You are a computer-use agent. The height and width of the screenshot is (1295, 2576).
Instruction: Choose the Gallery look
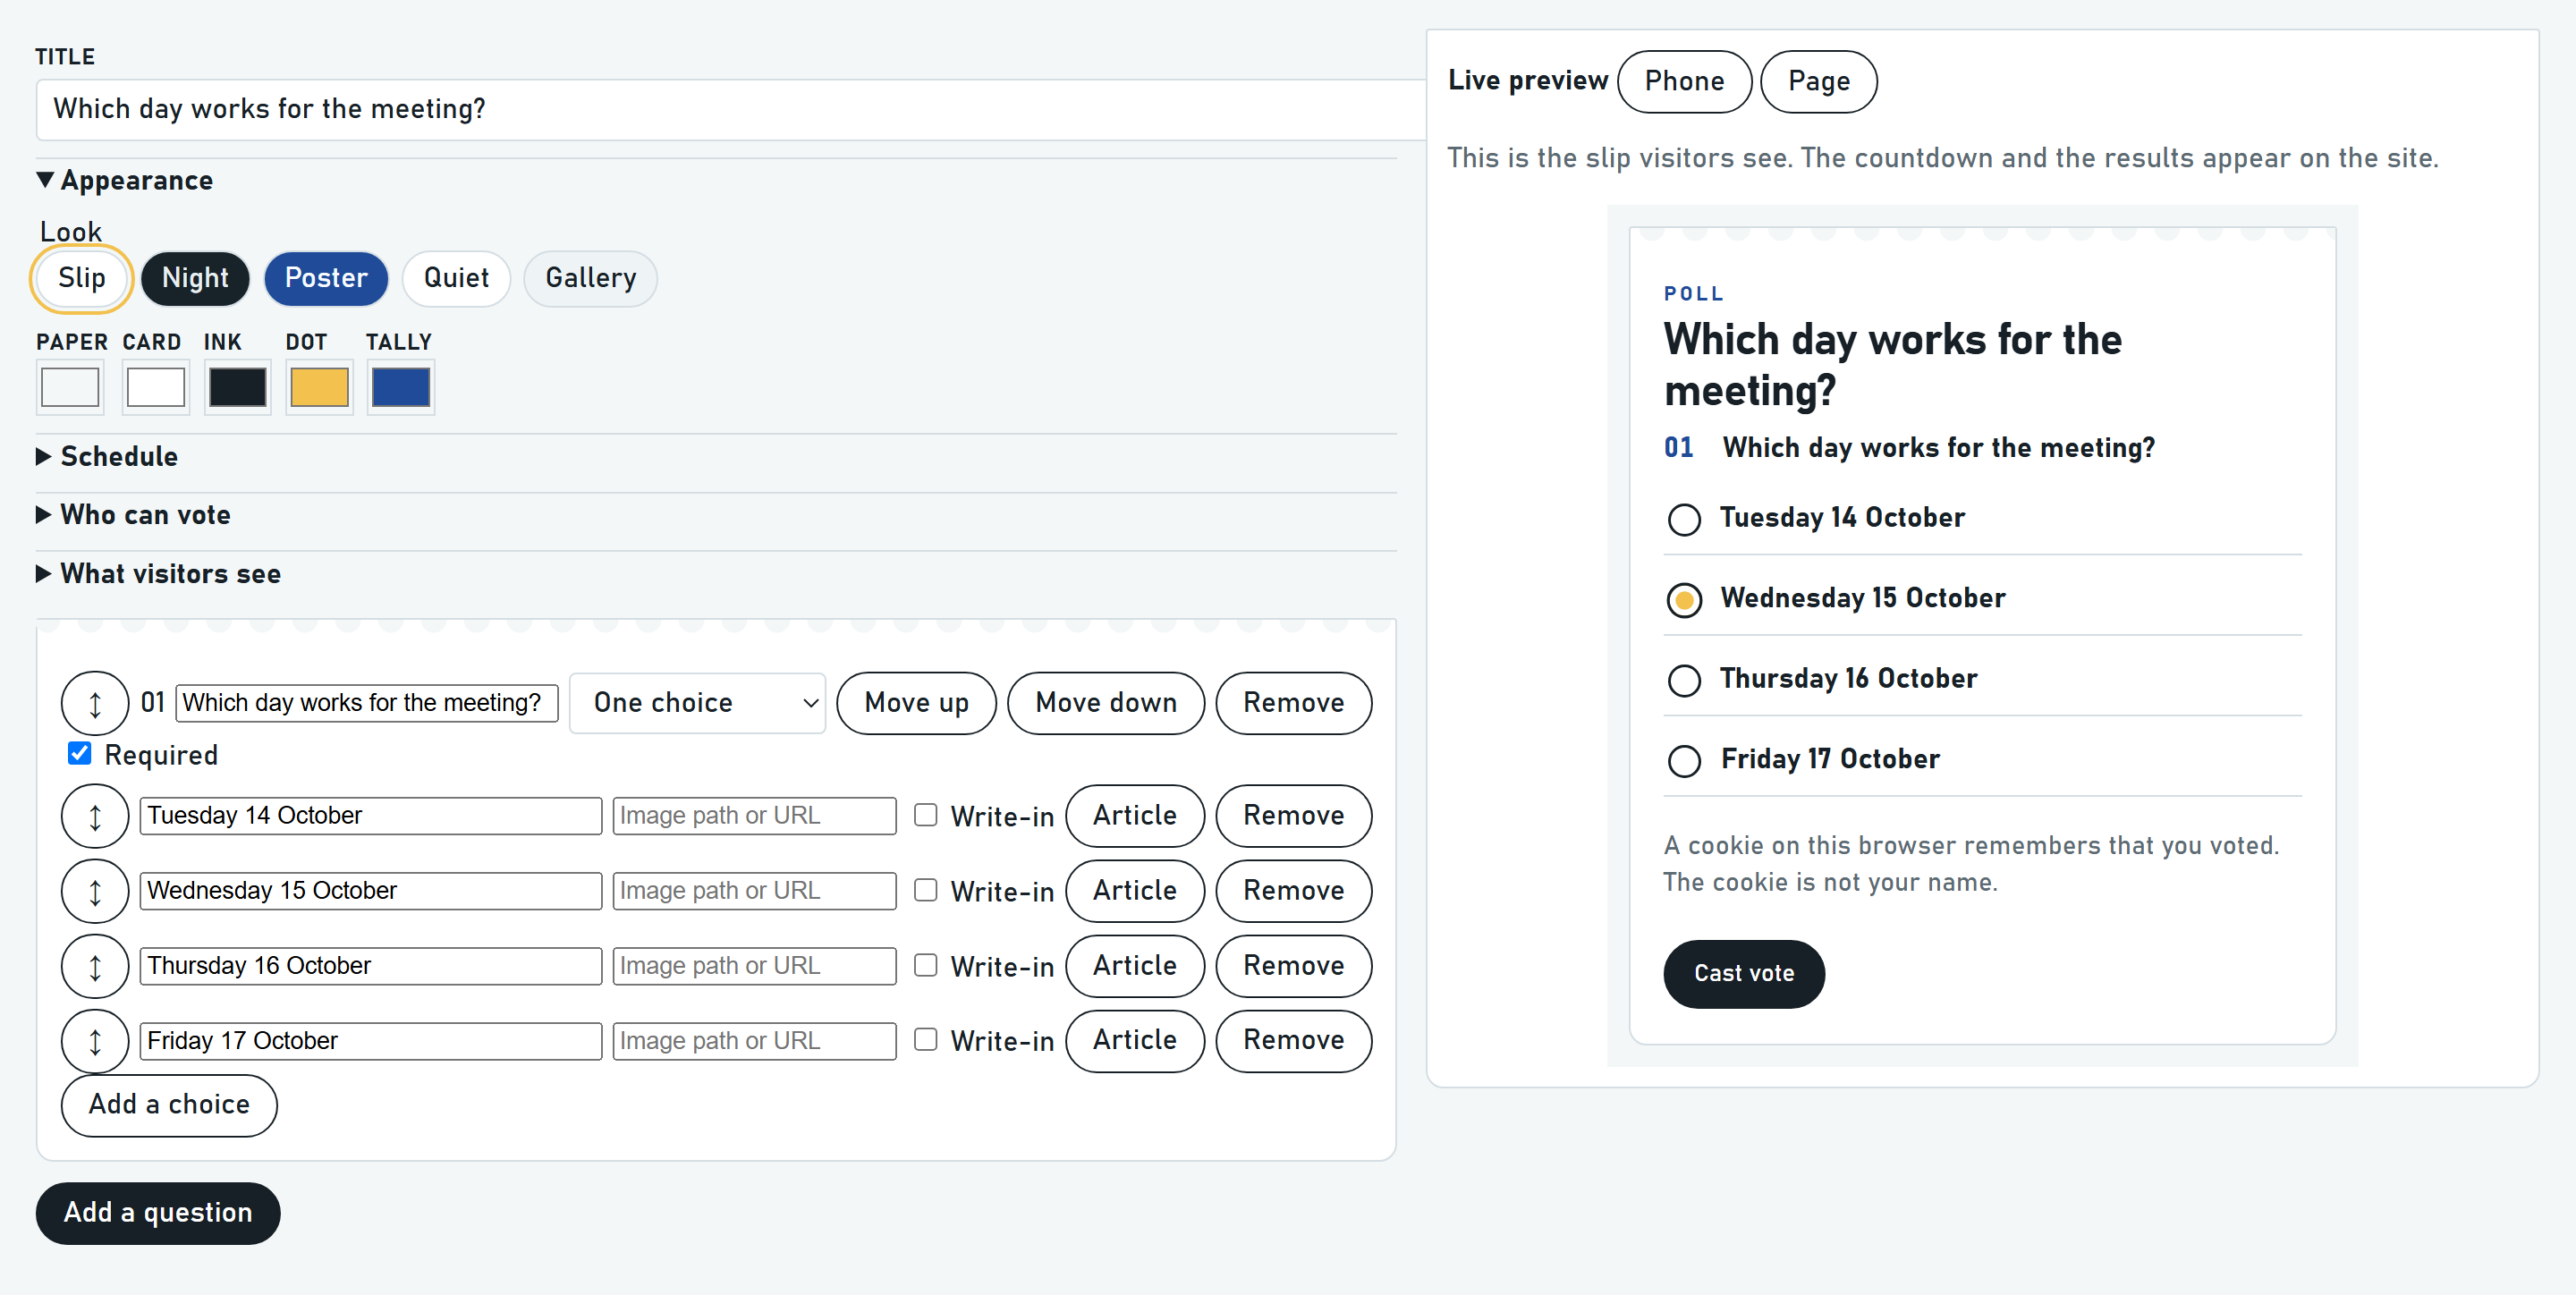pos(591,278)
